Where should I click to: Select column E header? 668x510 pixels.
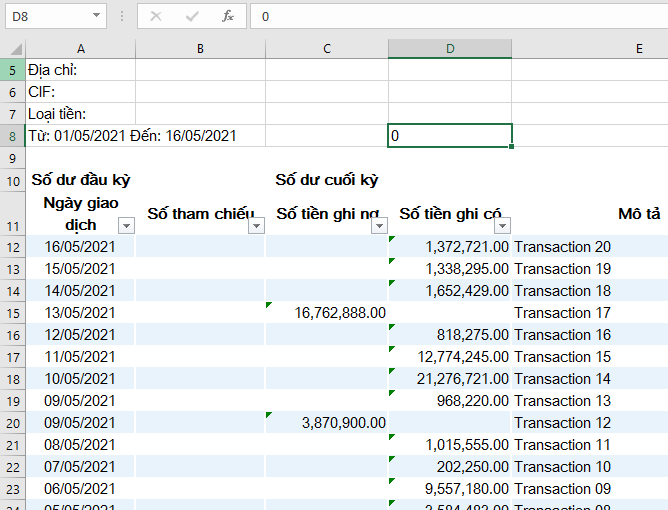pyautogui.click(x=638, y=49)
